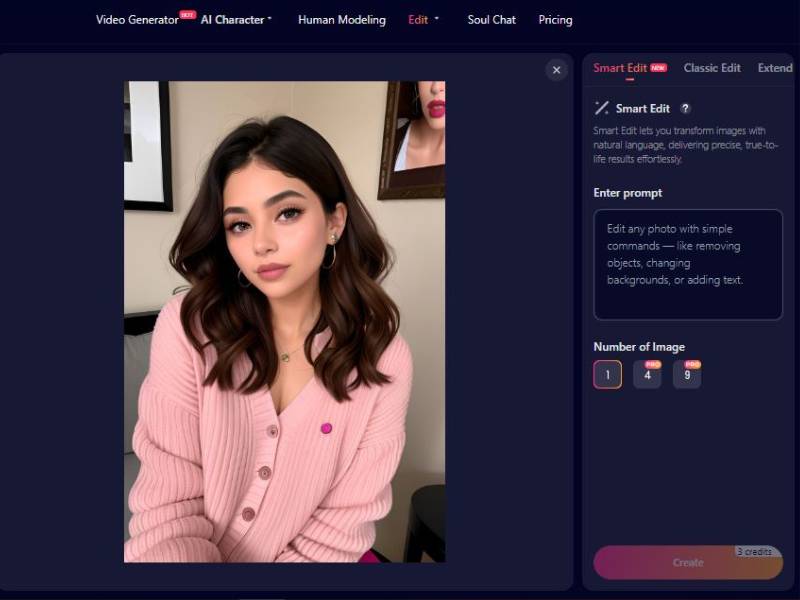Select 1 as number of images
800x600 pixels.
click(x=607, y=373)
